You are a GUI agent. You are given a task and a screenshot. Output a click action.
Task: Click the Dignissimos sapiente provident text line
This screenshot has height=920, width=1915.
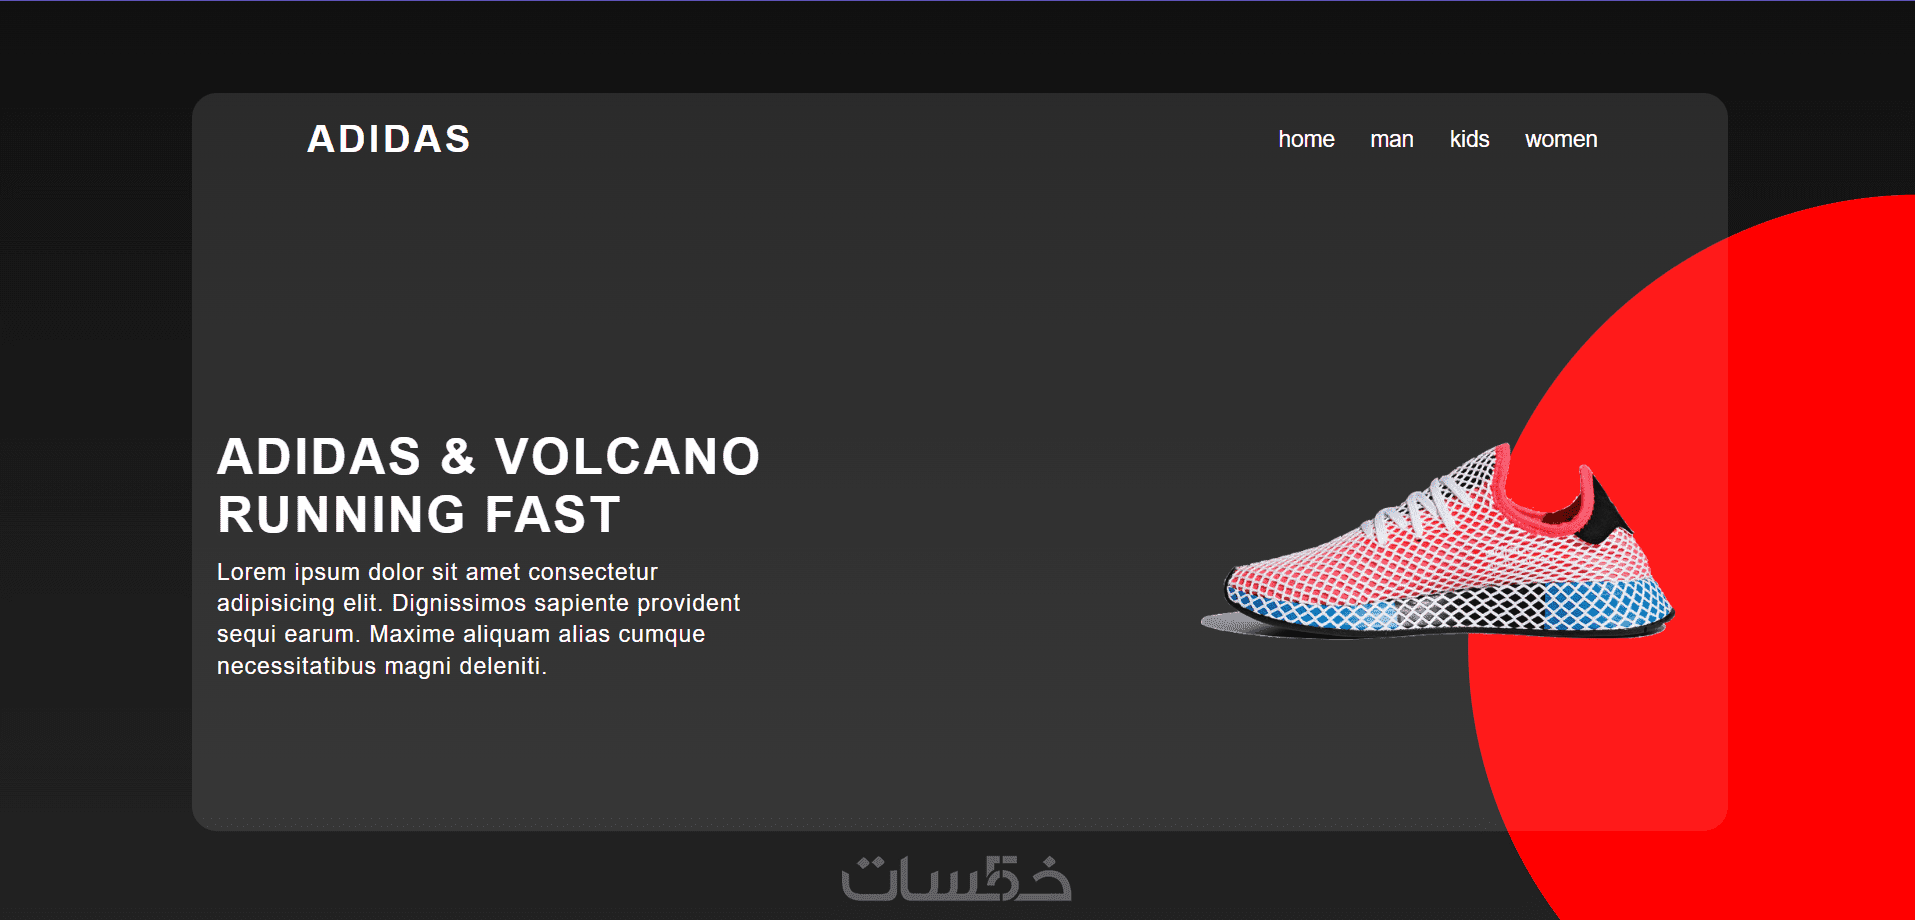pos(566,603)
